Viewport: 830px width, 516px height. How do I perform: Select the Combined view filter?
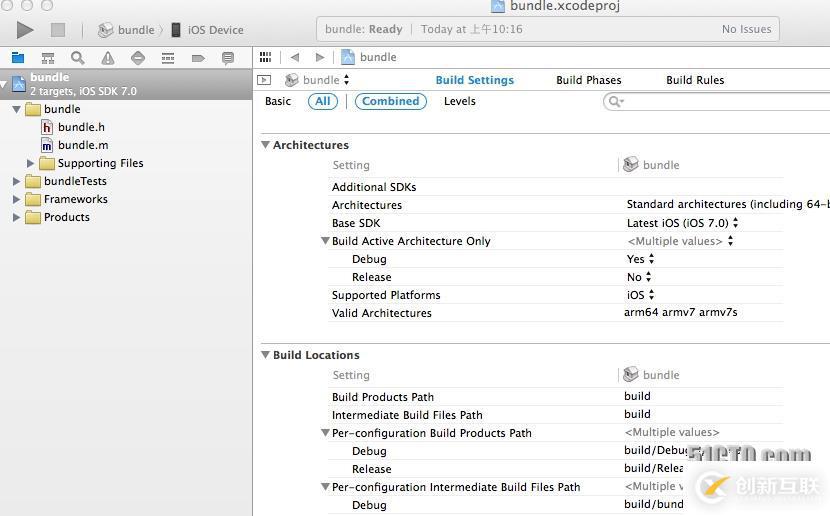[x=390, y=101]
